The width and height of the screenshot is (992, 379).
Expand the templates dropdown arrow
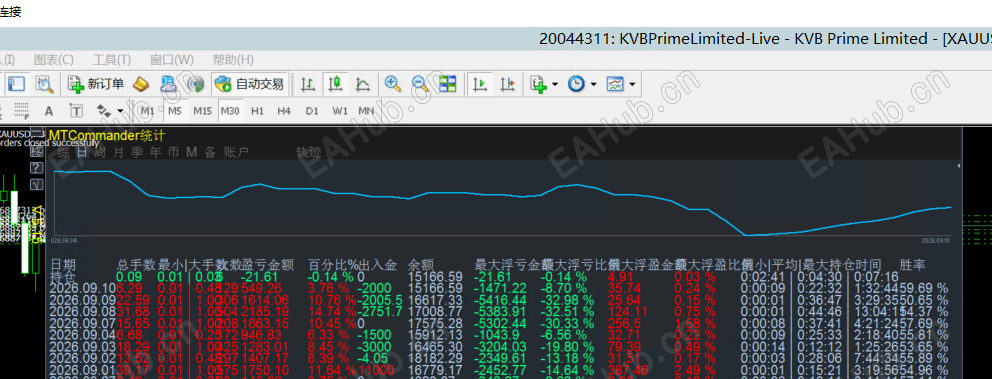(x=631, y=84)
